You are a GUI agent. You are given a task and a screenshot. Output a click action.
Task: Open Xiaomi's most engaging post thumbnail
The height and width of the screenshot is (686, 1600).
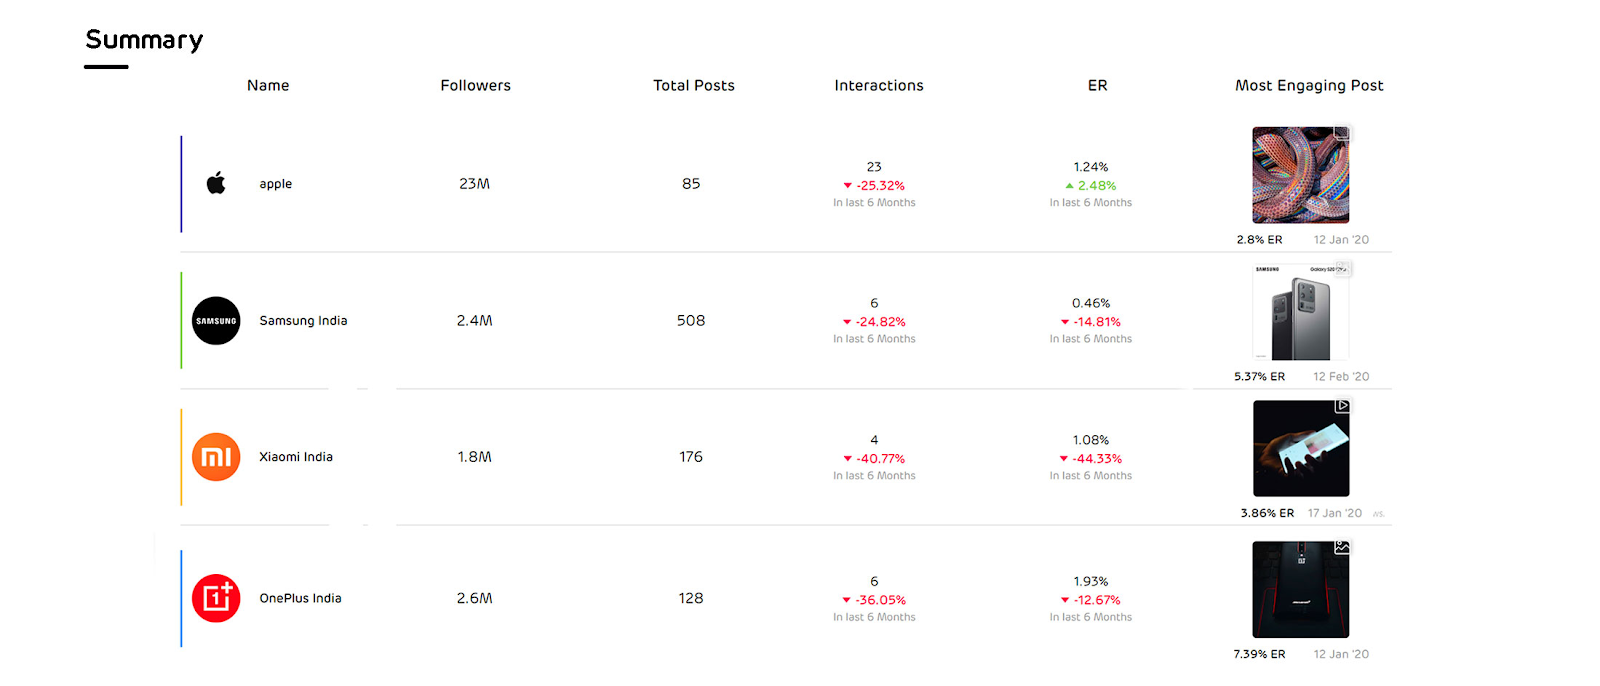(1300, 450)
